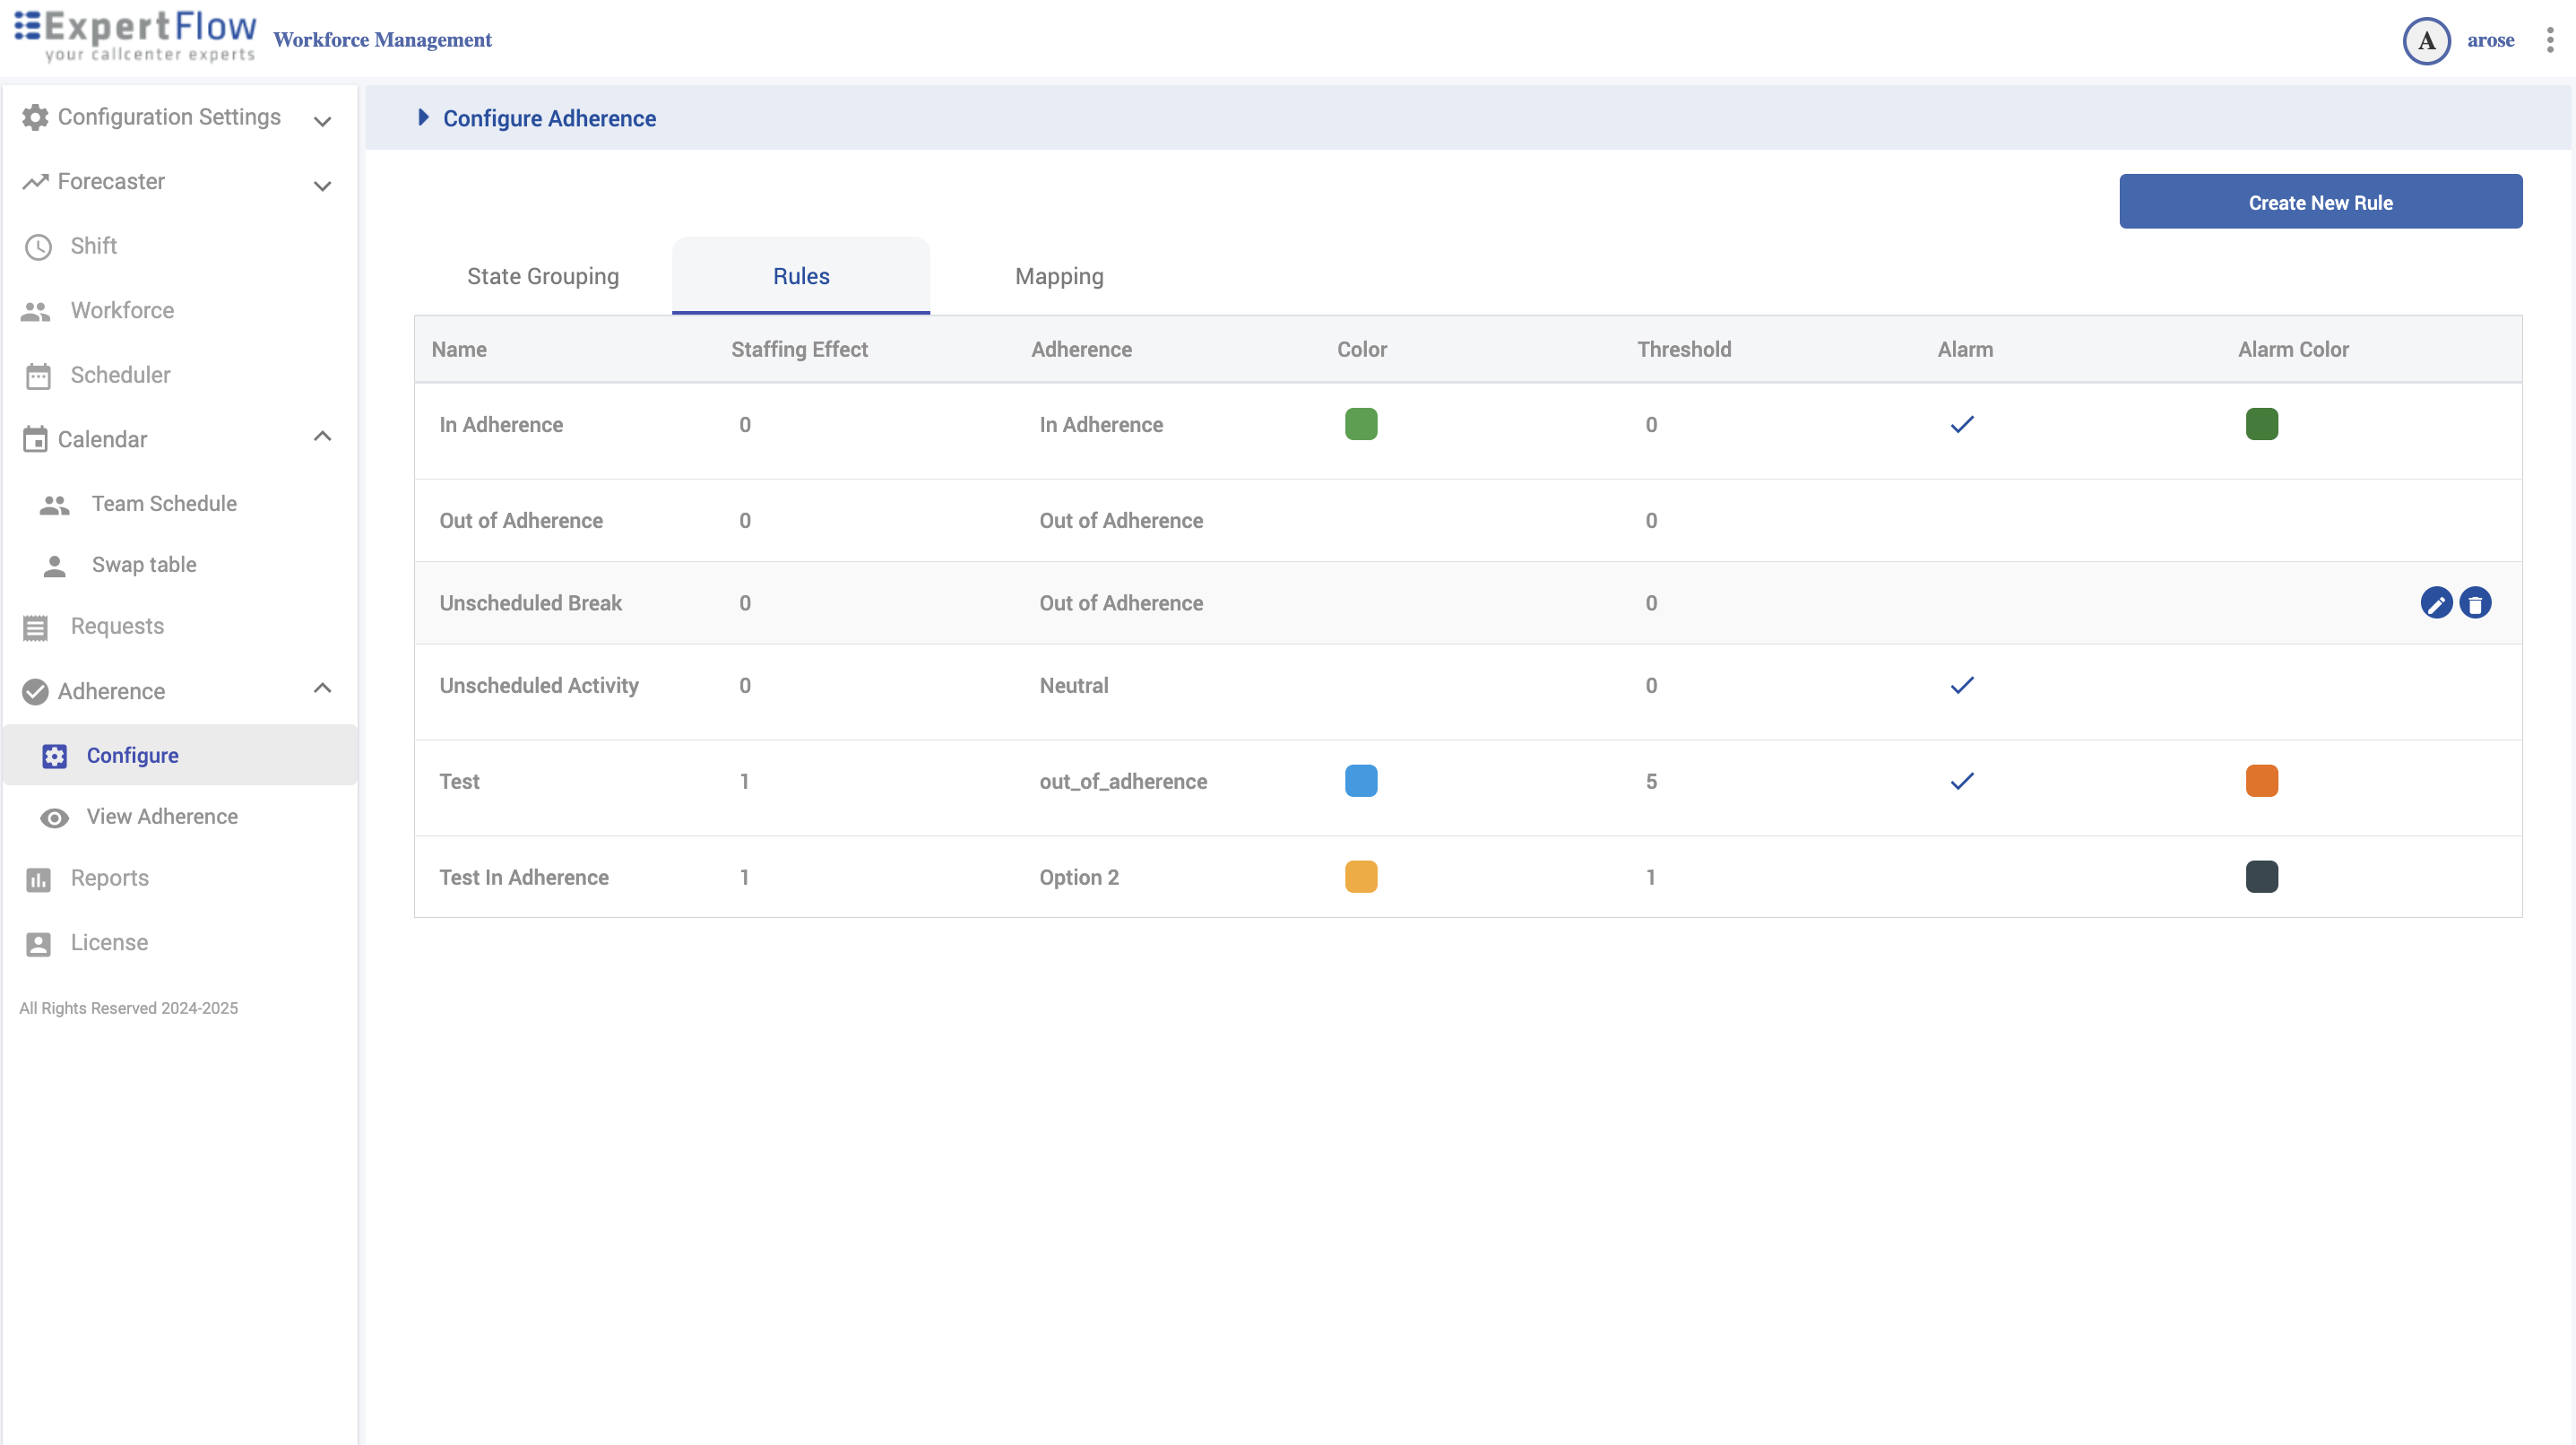Open the three-dot menu near arose
Image resolution: width=2576 pixels, height=1445 pixels.
(2549, 40)
